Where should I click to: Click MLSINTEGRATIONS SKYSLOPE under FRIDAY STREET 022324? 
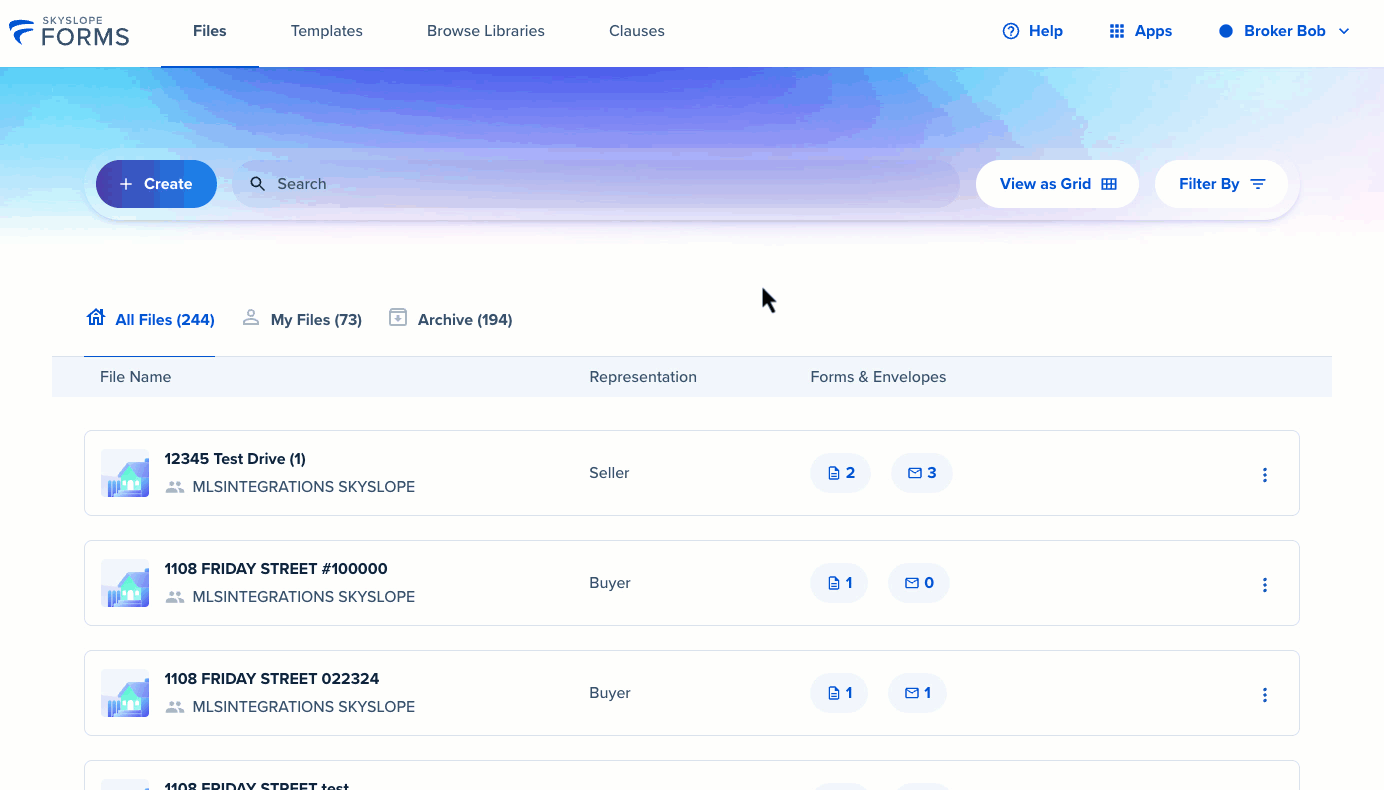304,707
